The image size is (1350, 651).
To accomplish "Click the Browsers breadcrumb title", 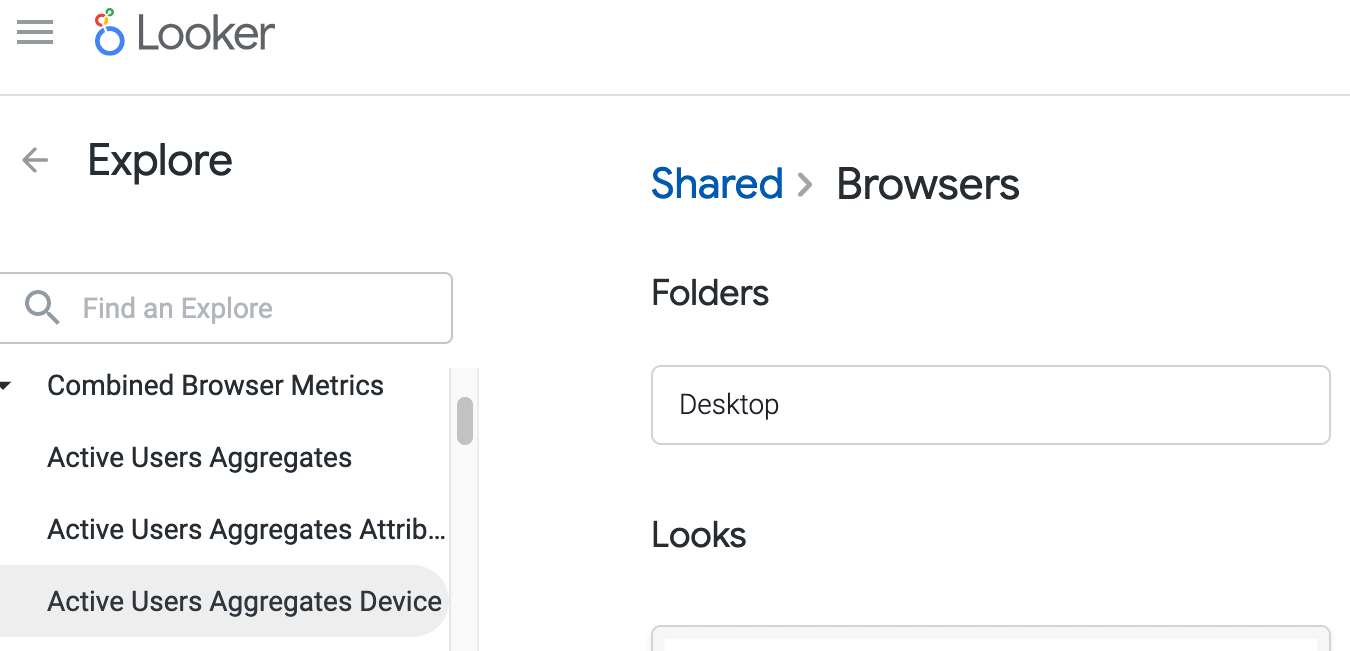I will pos(927,185).
